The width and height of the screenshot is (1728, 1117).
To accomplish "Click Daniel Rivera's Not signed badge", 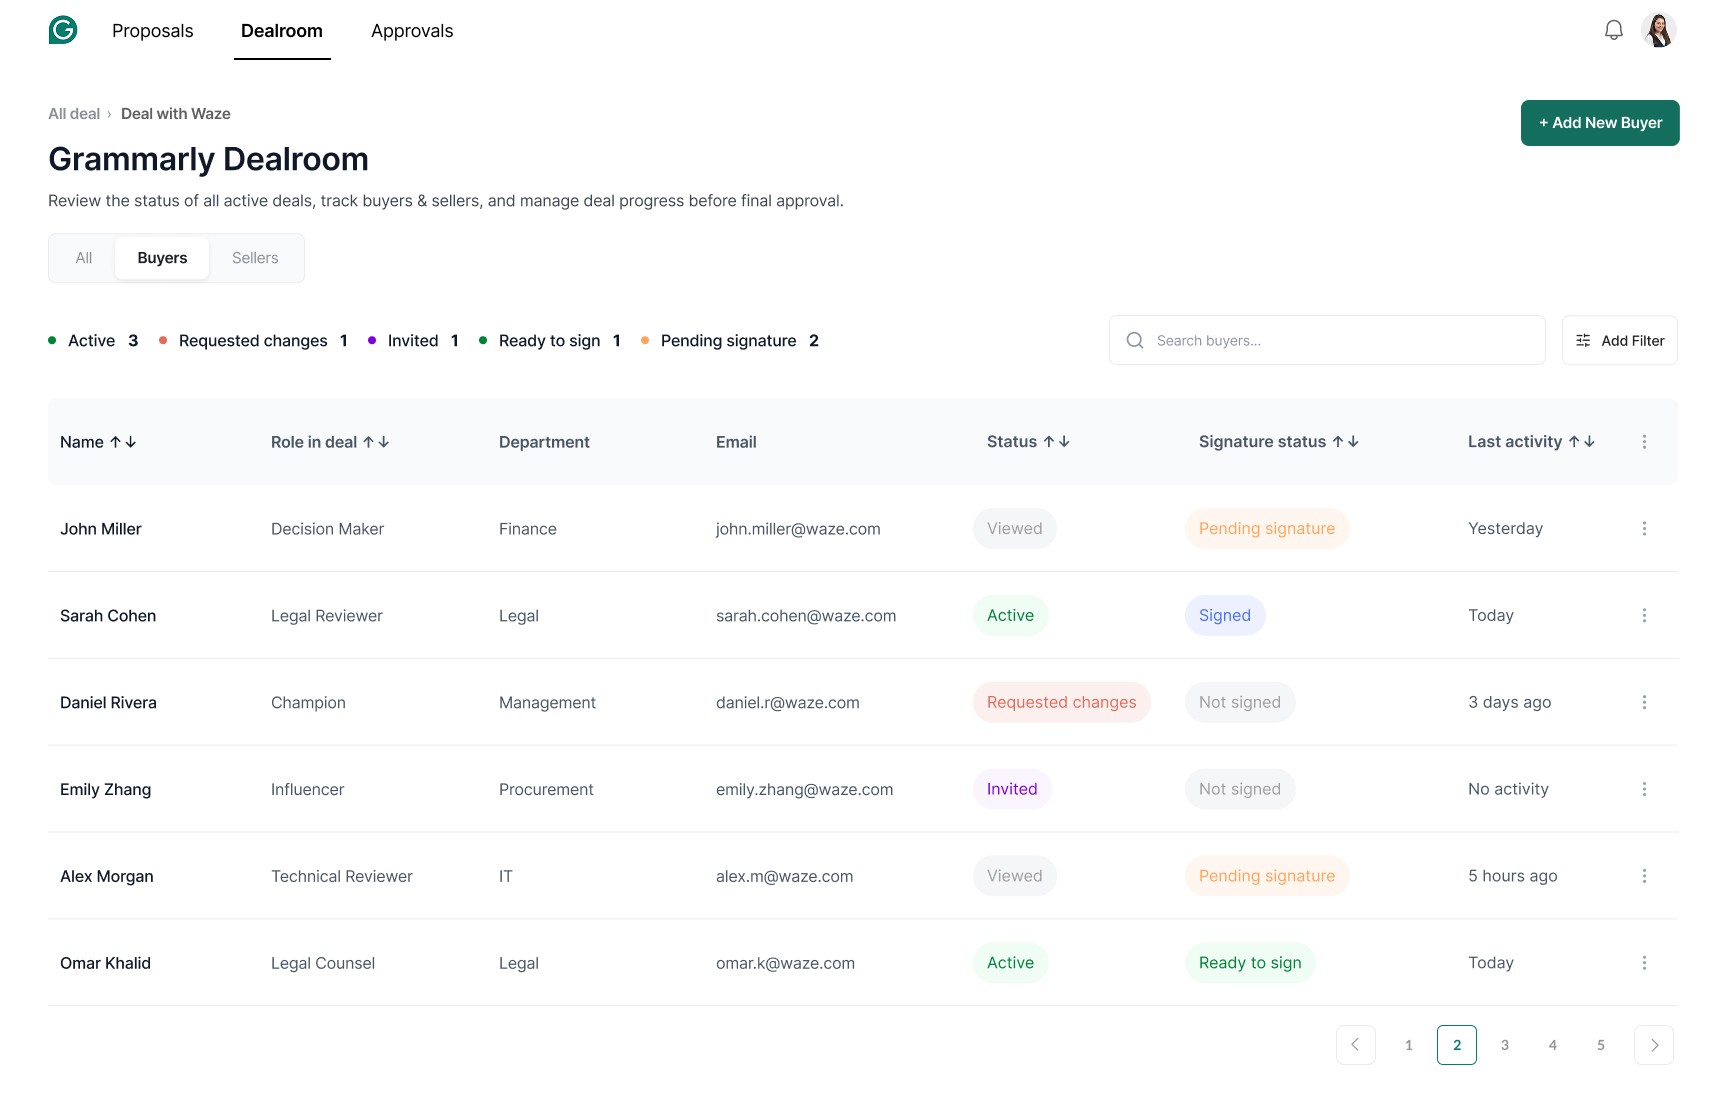I will 1240,702.
